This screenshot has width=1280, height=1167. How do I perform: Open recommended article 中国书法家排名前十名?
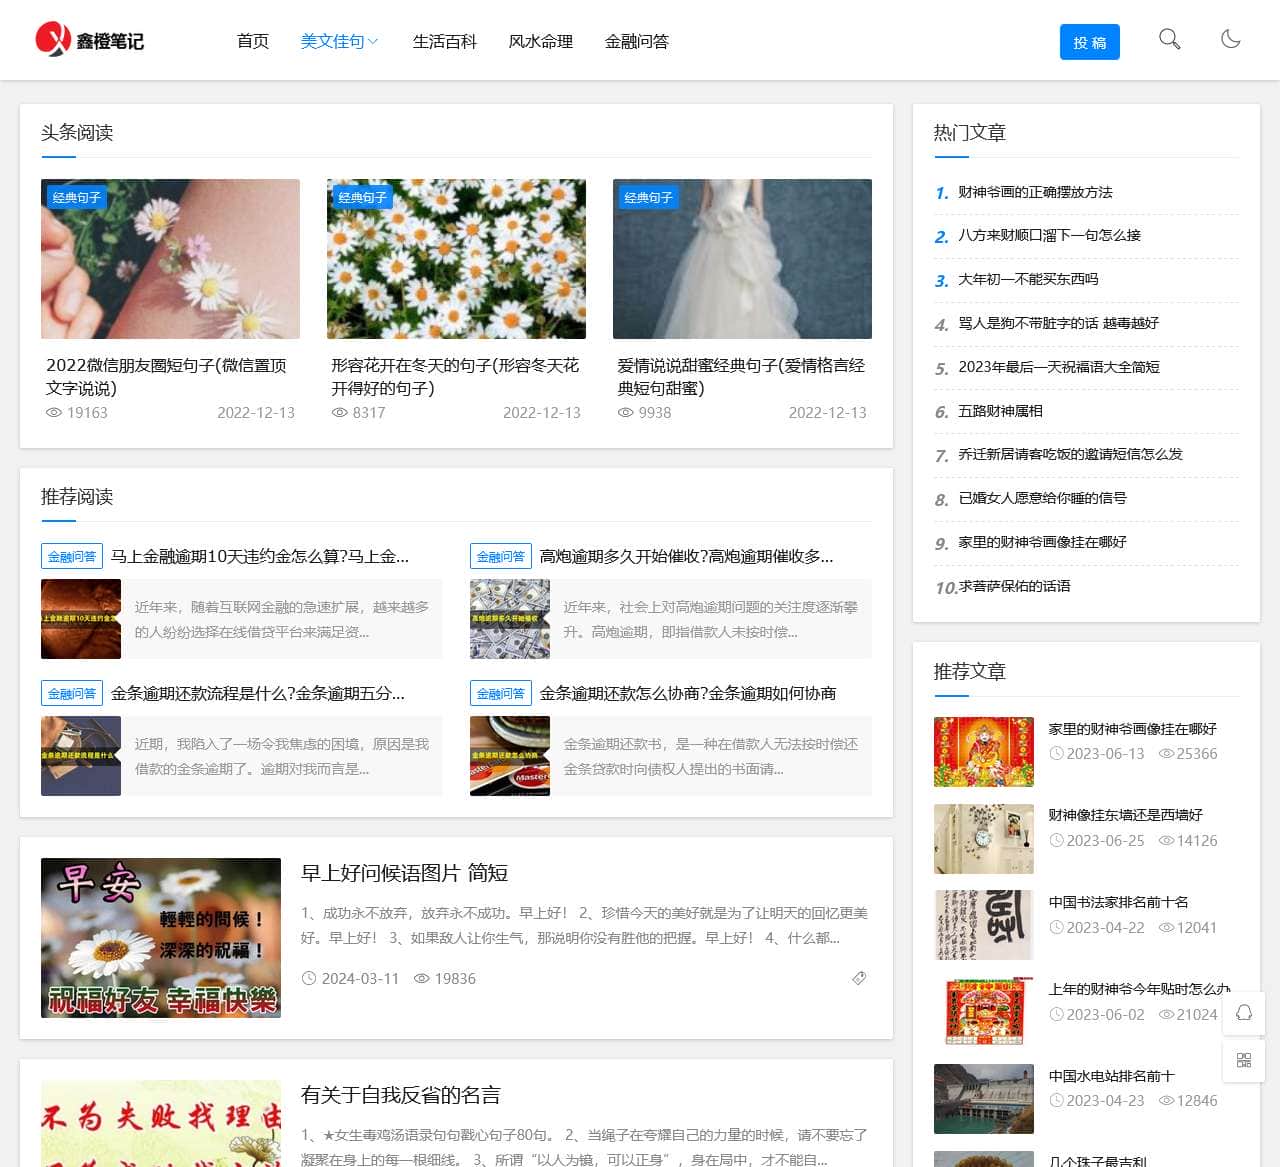tap(1118, 902)
